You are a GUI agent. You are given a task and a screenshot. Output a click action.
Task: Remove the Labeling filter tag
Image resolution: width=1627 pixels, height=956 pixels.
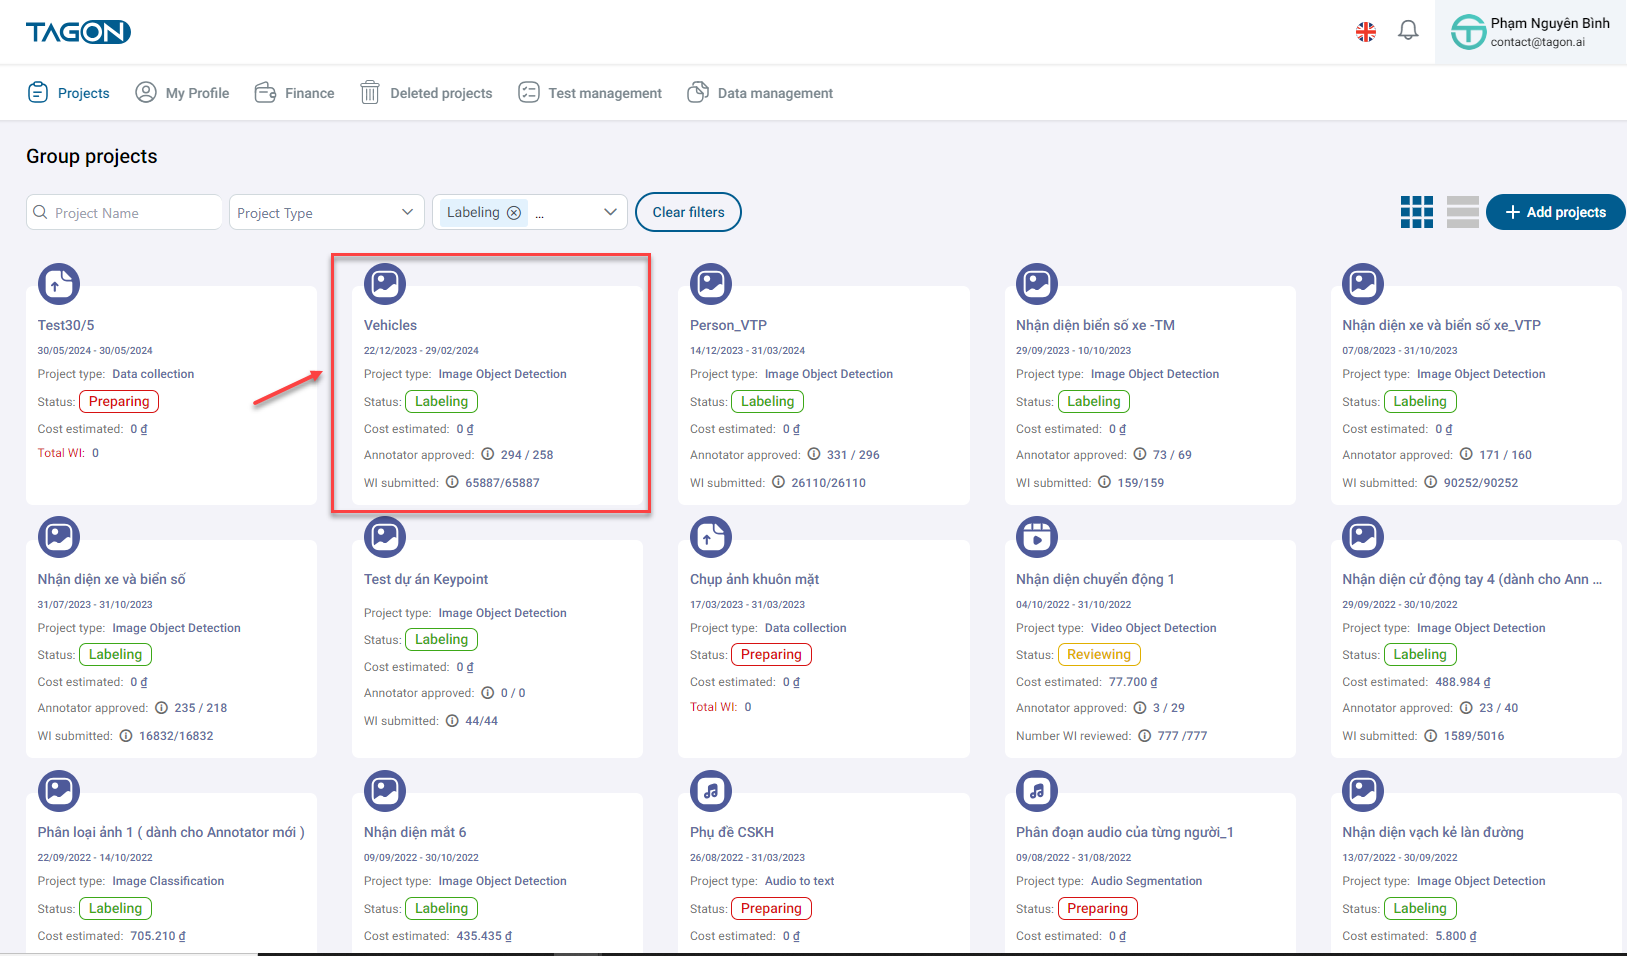tap(514, 213)
